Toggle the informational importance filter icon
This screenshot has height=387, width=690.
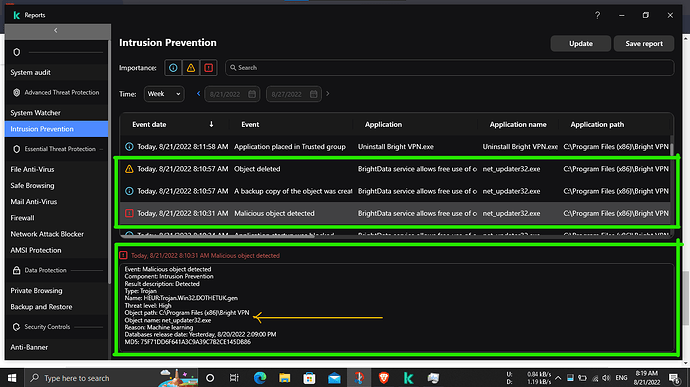click(x=173, y=68)
